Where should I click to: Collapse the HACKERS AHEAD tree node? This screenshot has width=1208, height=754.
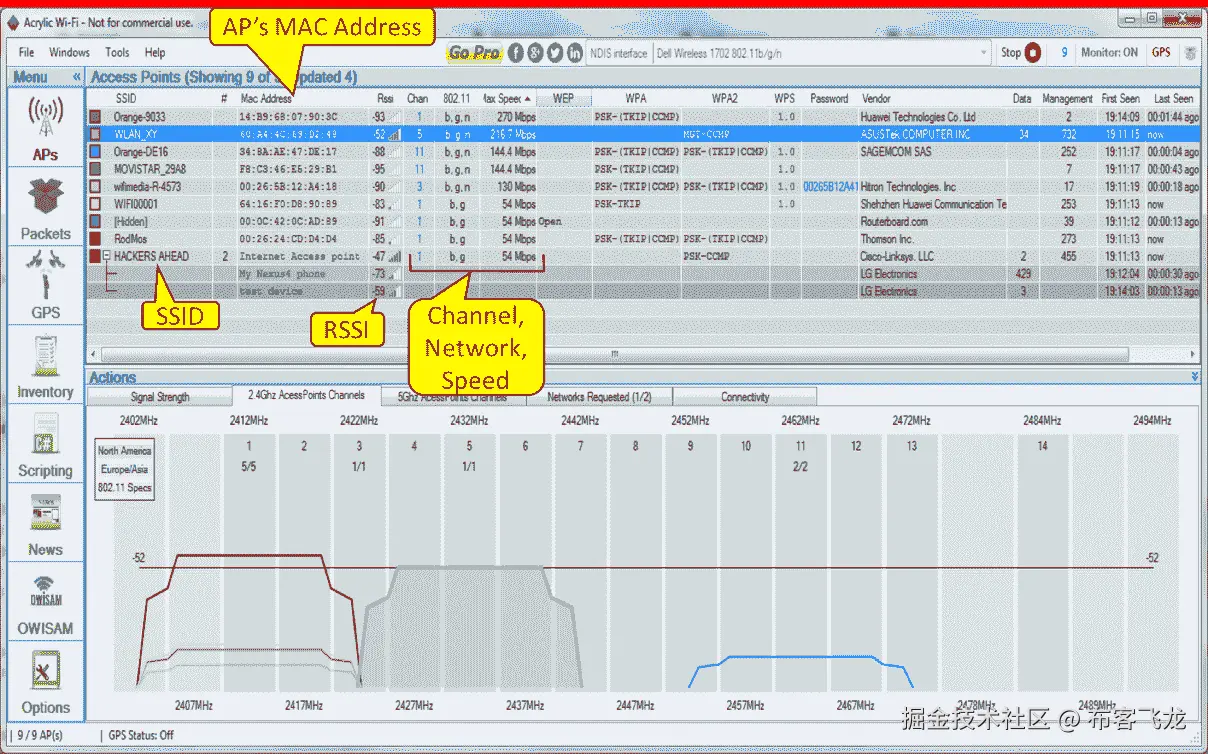click(x=107, y=256)
